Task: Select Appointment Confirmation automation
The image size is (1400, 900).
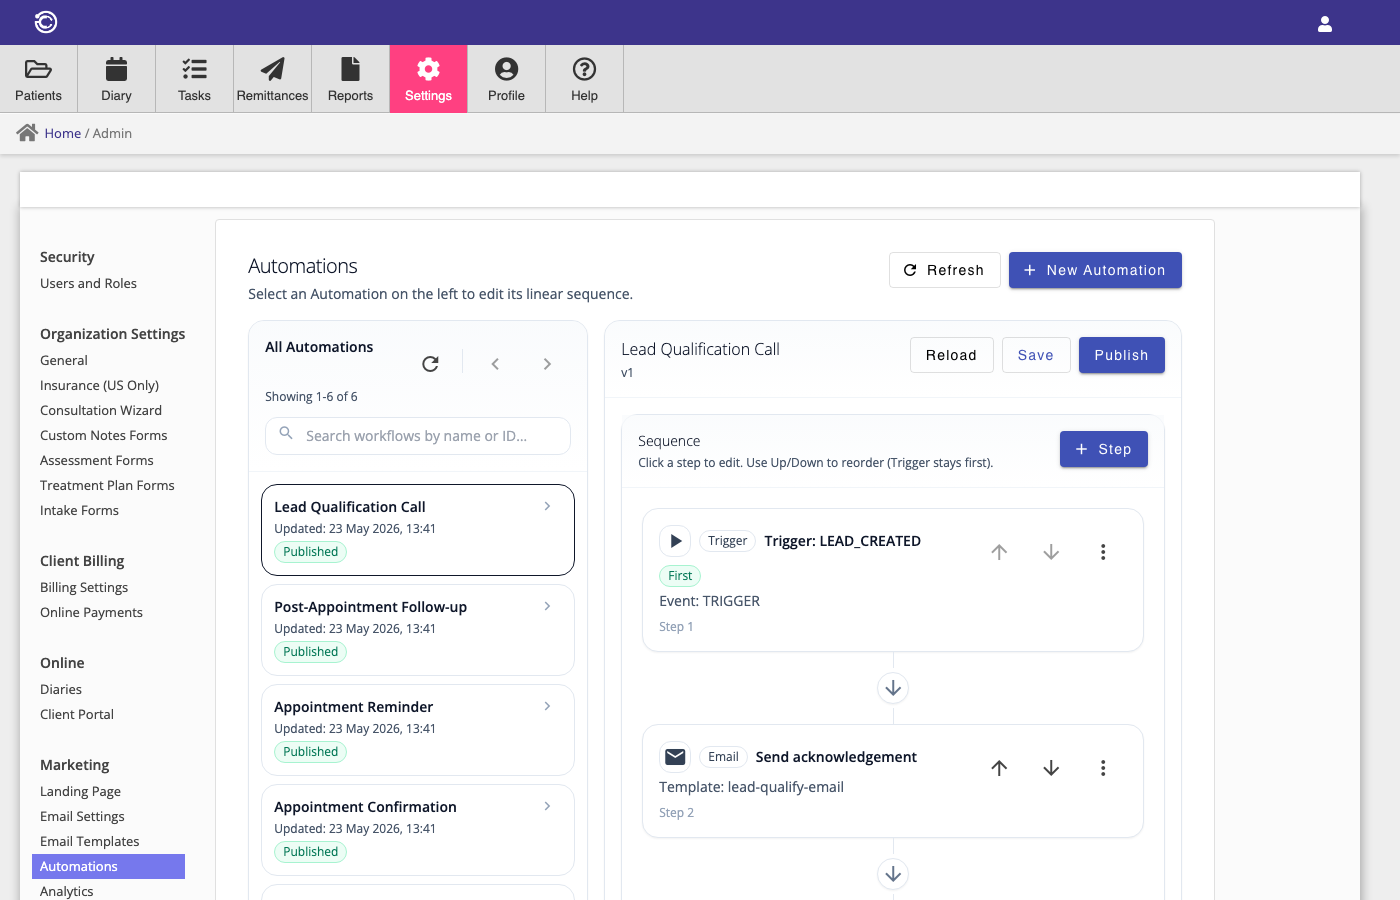Action: tap(418, 830)
